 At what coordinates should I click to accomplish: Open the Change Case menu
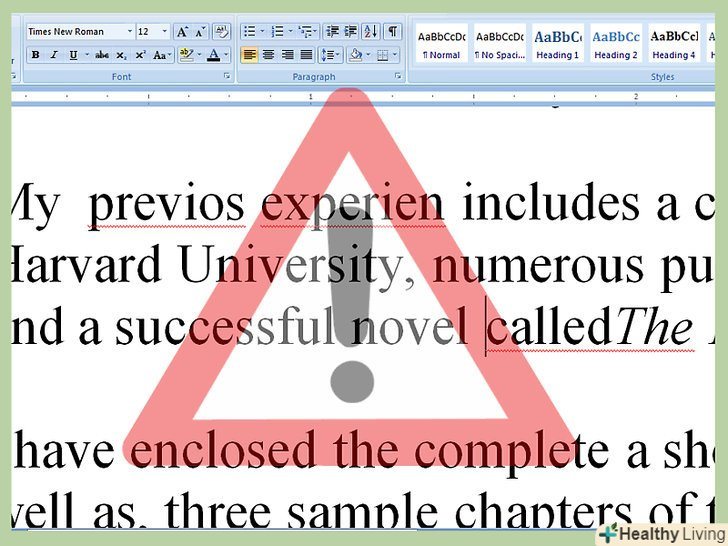(x=162, y=55)
